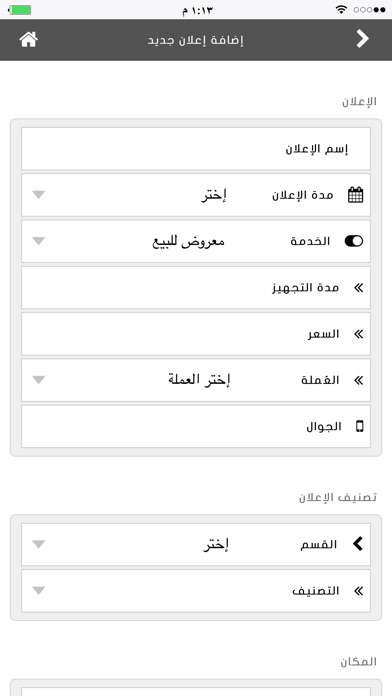Focus the إسم الإعلان input field
The height and width of the screenshot is (696, 392).
point(196,149)
